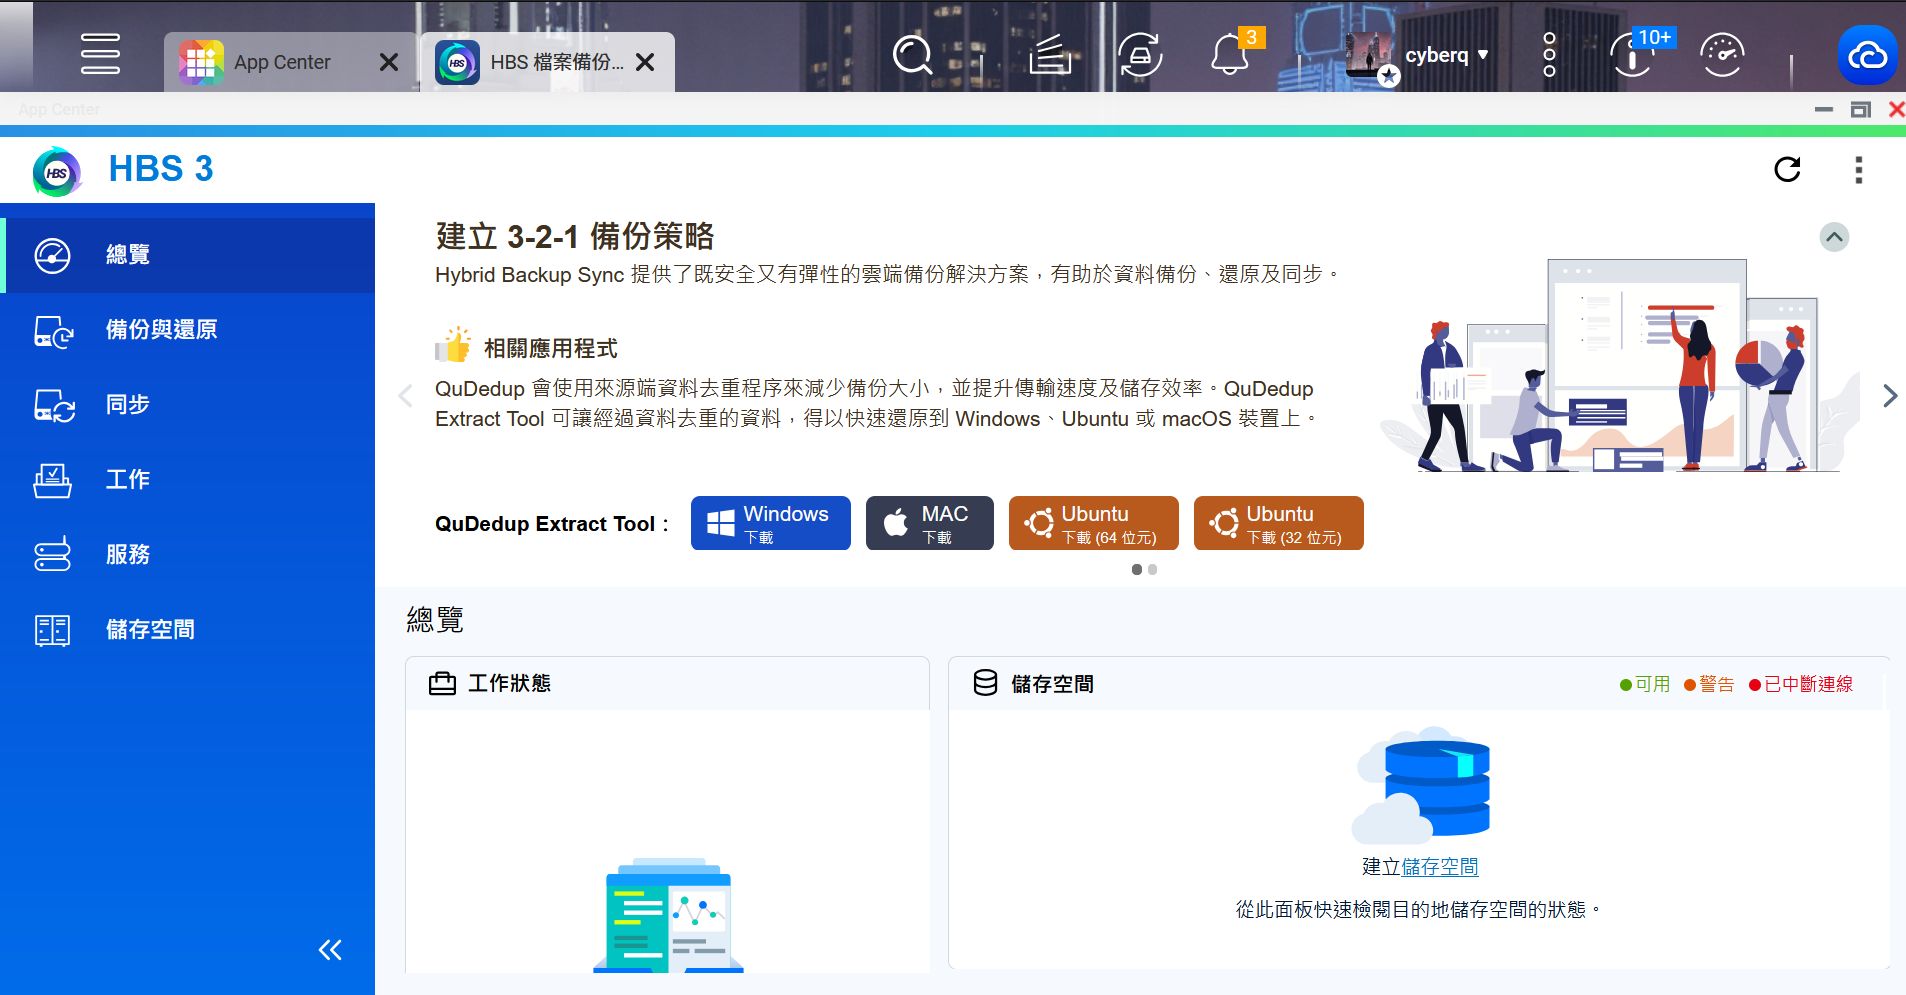Select the second banner pagination dot
The image size is (1906, 995).
coord(1153,569)
